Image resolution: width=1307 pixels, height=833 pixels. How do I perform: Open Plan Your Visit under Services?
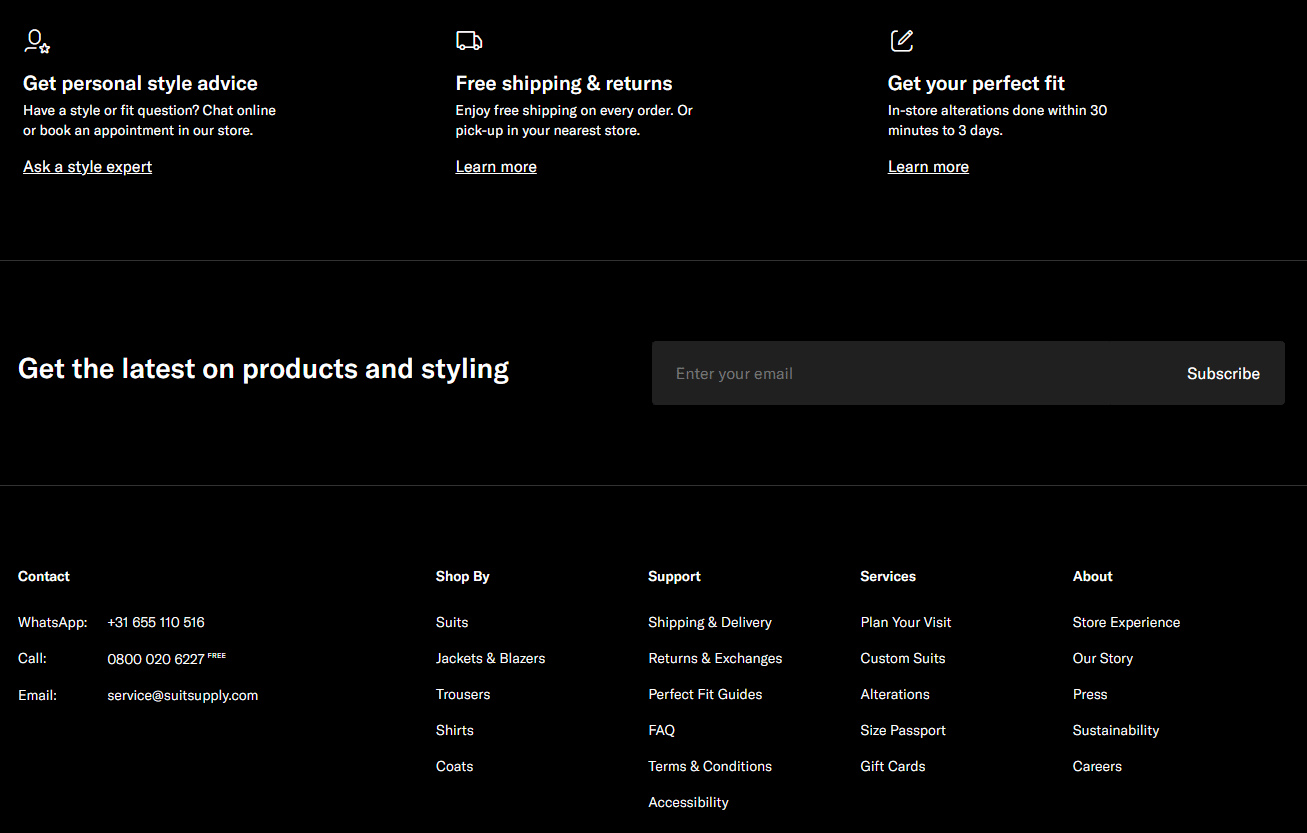[x=906, y=622]
